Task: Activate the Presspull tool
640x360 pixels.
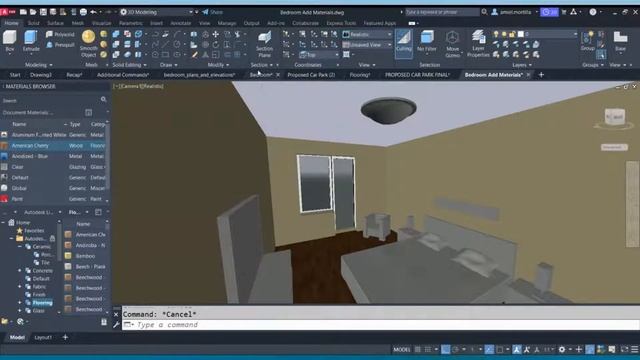Action: (60, 45)
